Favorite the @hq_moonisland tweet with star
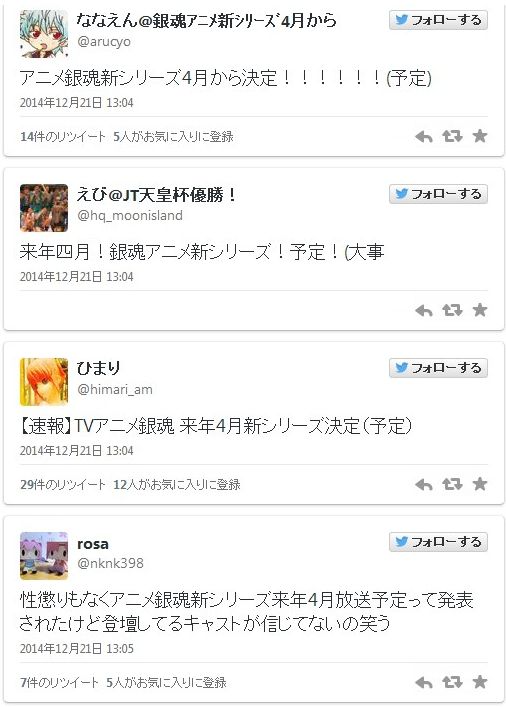This screenshot has height=707, width=506. click(x=480, y=310)
